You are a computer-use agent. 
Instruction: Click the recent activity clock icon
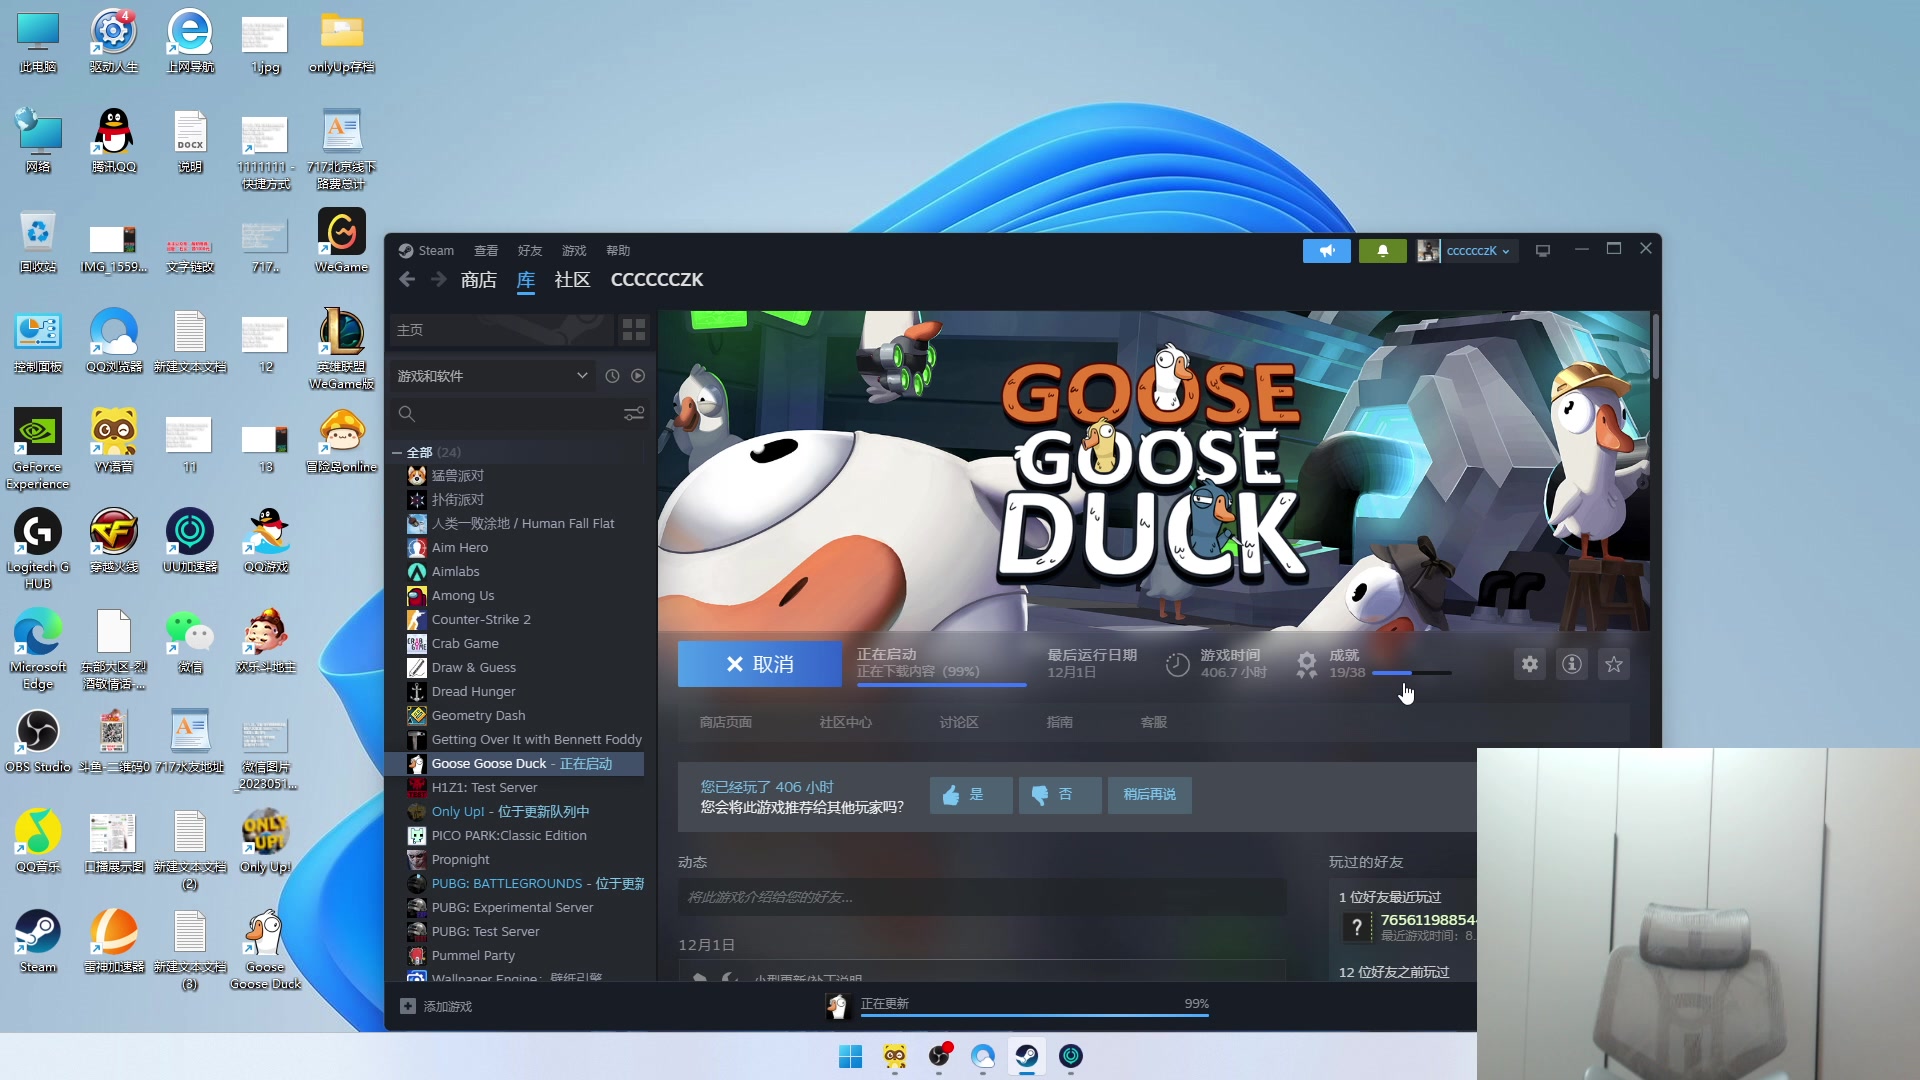pos(612,376)
